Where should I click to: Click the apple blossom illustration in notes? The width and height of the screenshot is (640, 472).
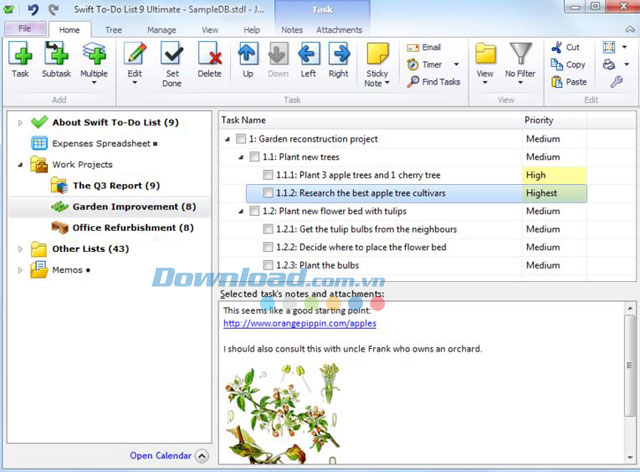(282, 413)
